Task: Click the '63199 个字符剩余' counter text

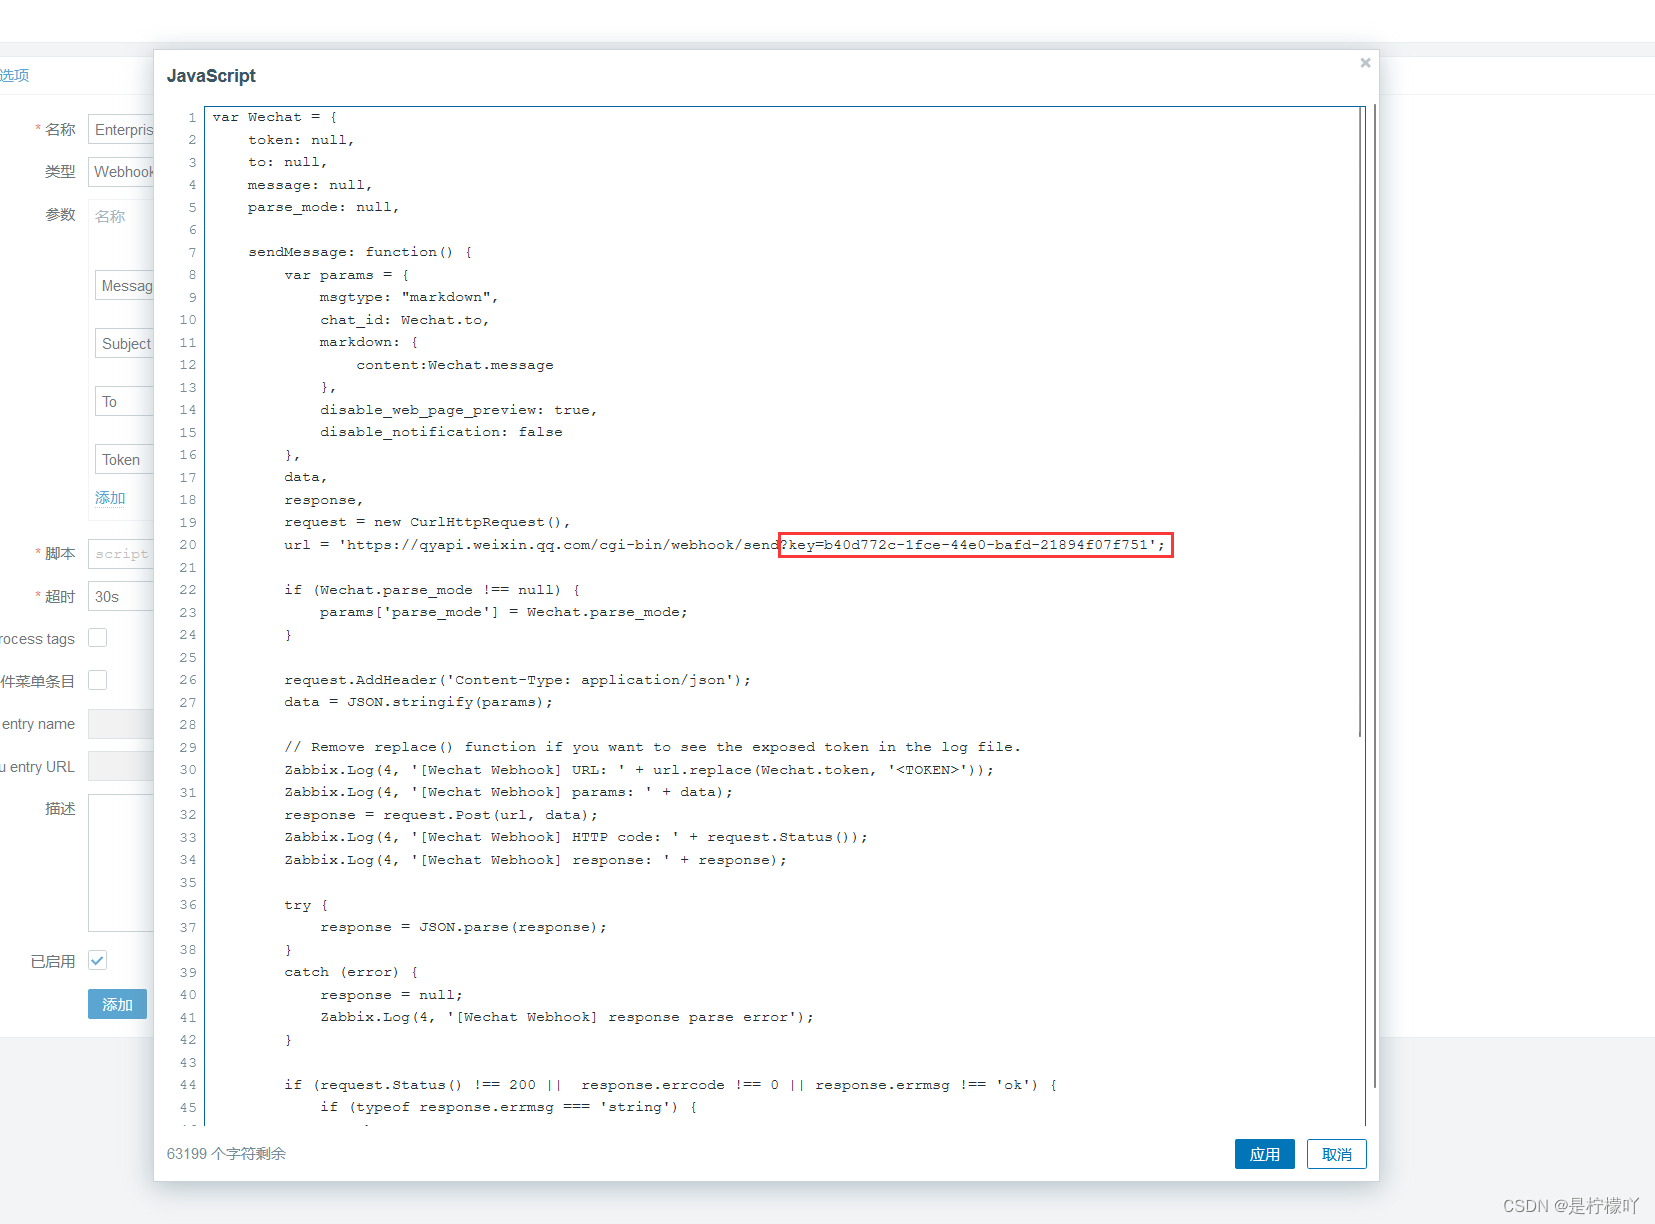Action: coord(226,1154)
